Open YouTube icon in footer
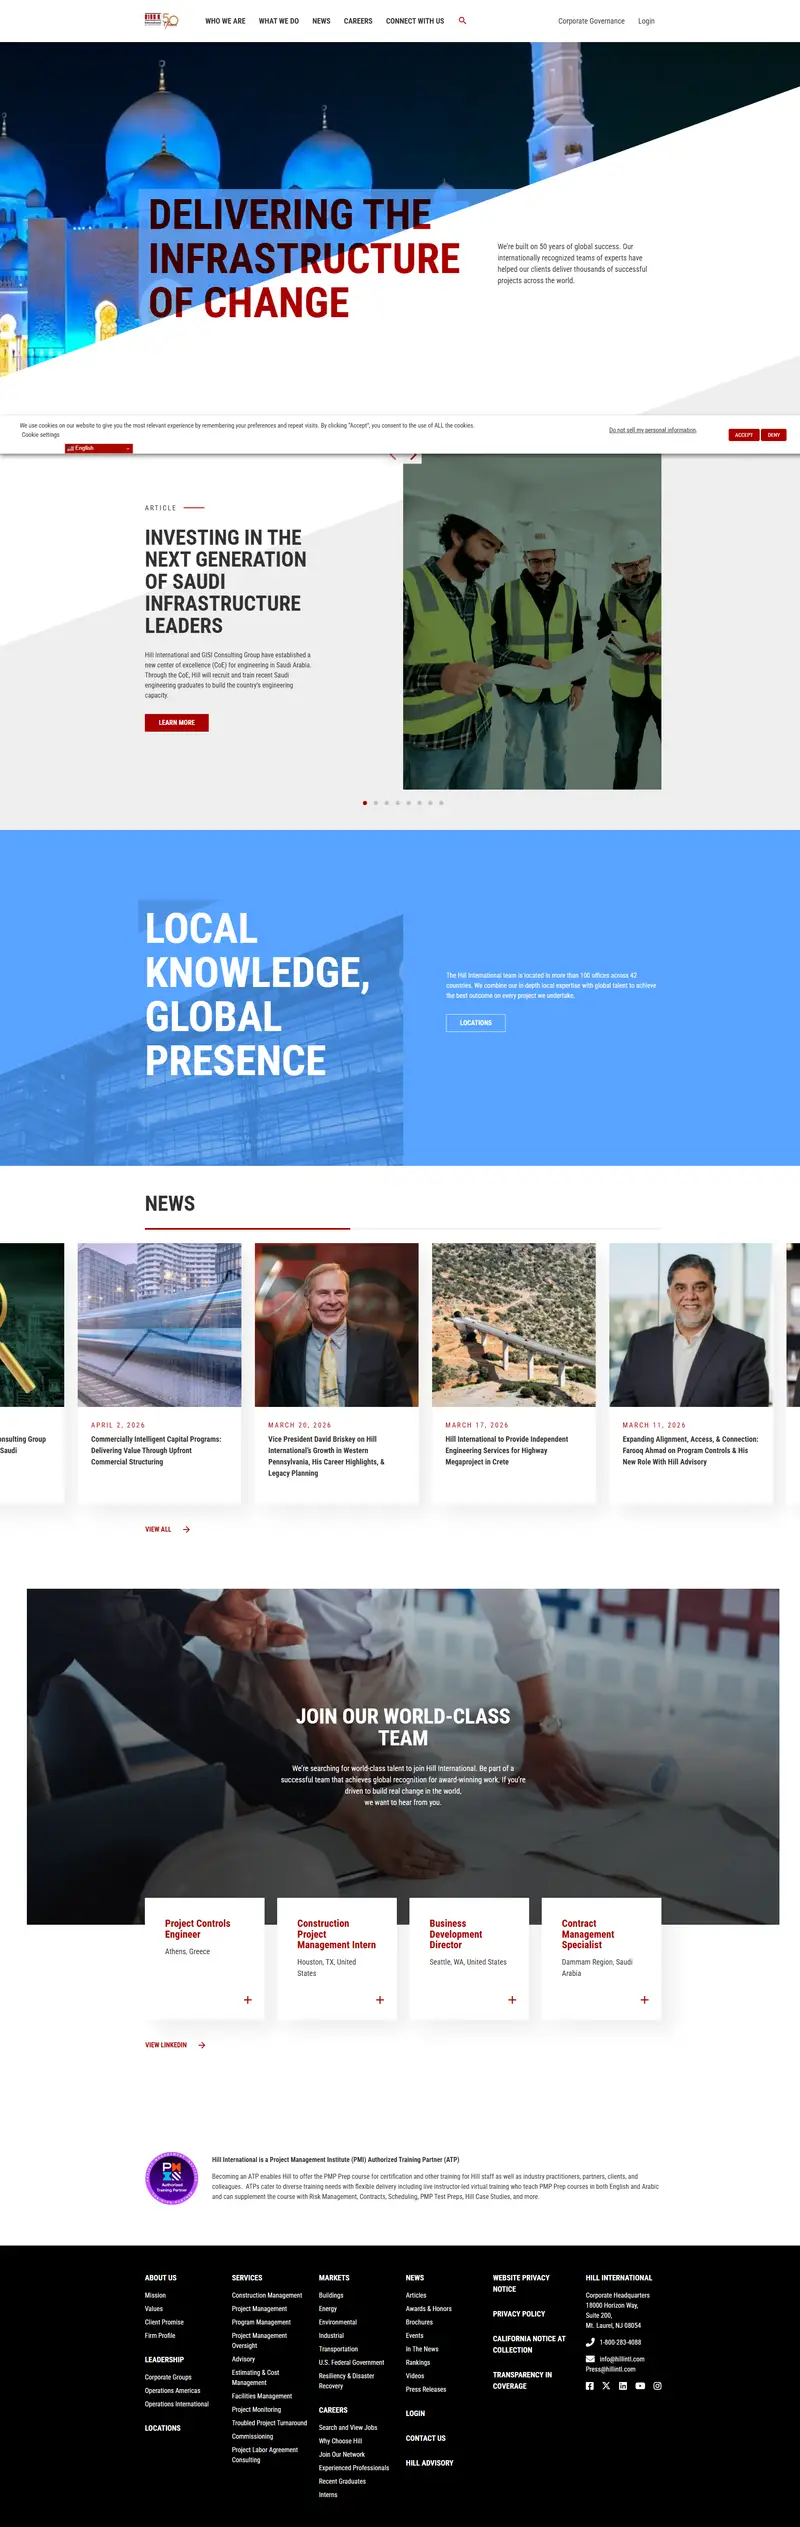This screenshot has width=800, height=2527. point(640,2386)
